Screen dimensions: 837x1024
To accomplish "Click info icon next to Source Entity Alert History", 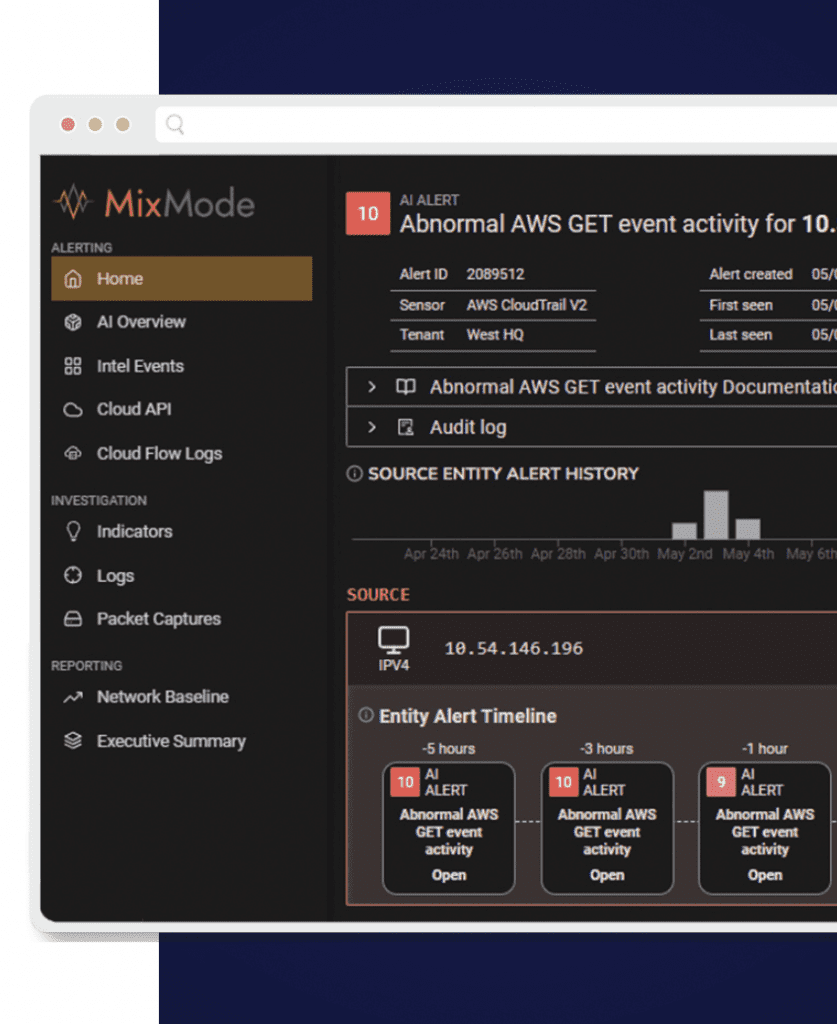I will tap(355, 473).
